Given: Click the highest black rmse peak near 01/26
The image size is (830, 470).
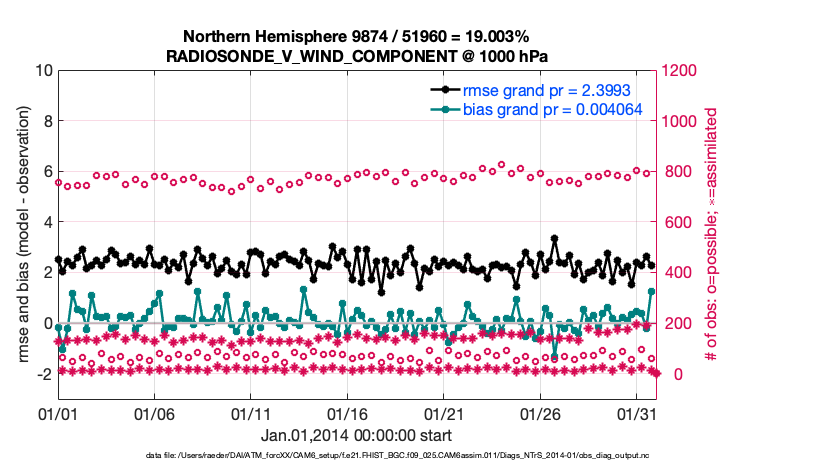Looking at the screenshot, I should click(x=555, y=239).
